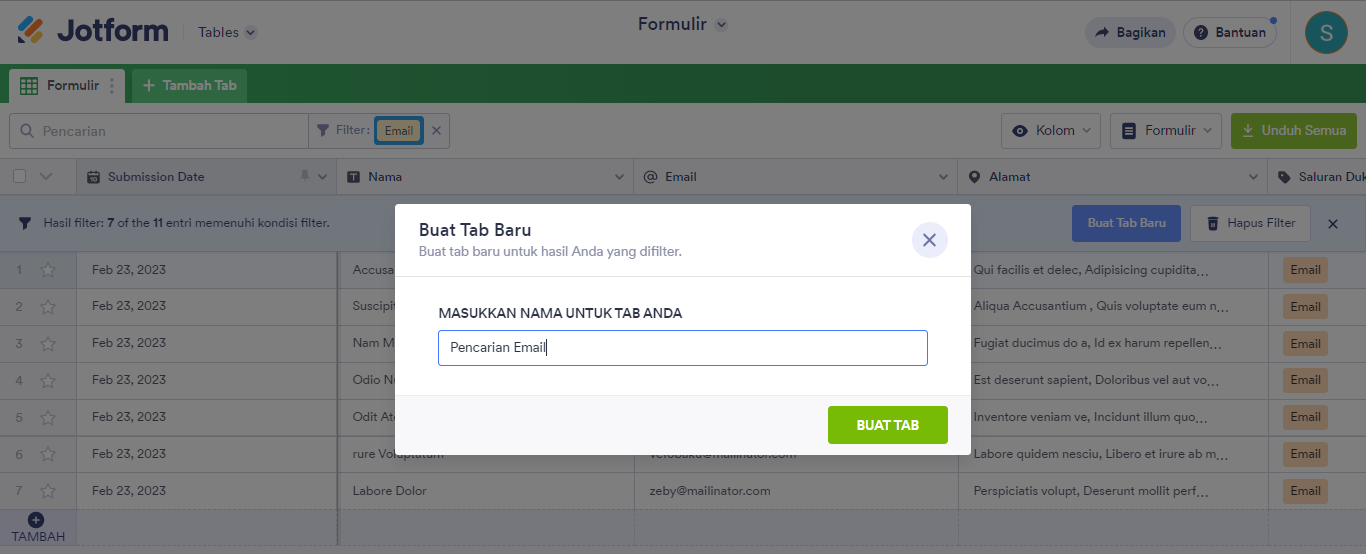Screen dimensions: 1366x554
Task: Close the Buat Tab Baru dialog
Action: tap(929, 240)
